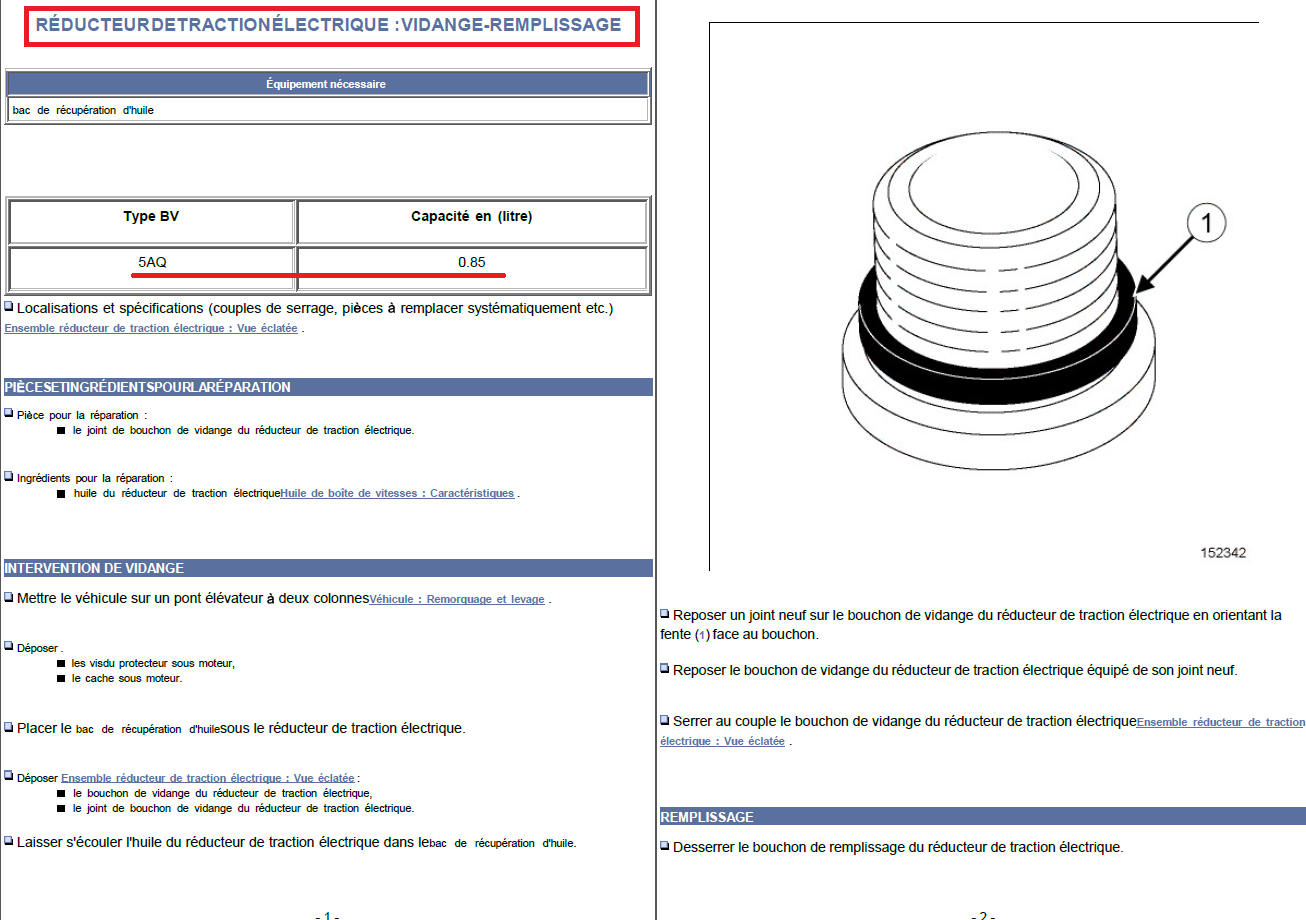Click the "Vidange-Remplissage" document title
Image resolution: width=1306 pixels, height=920 pixels.
(x=329, y=25)
